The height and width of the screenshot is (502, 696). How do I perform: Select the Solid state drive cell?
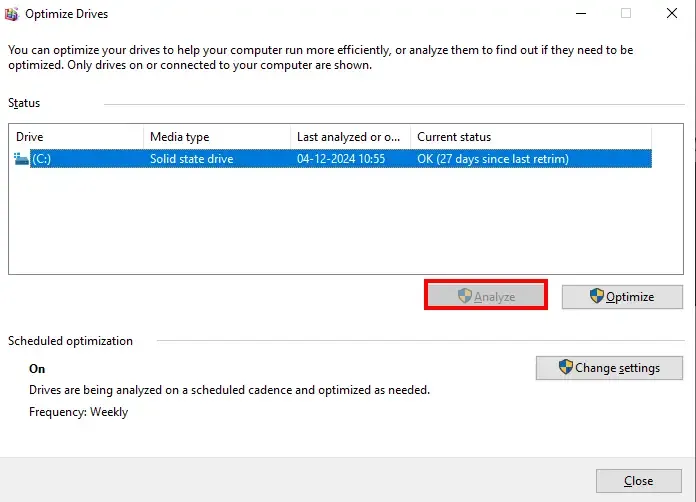(191, 159)
